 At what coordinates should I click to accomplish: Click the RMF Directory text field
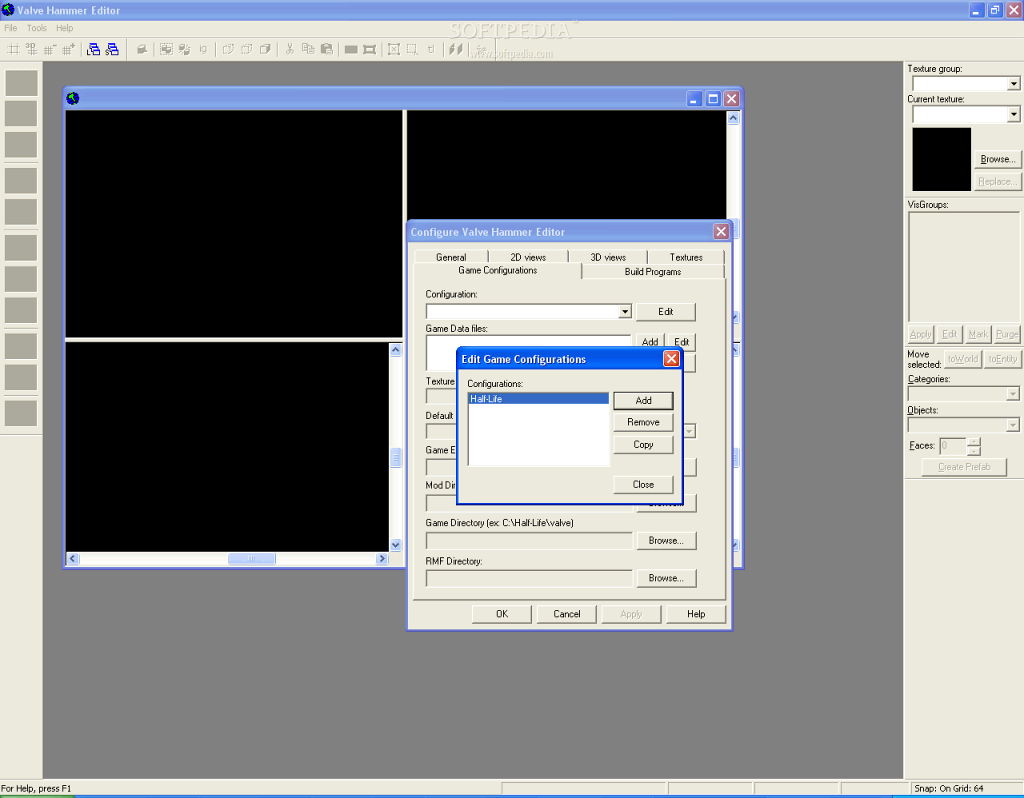click(529, 578)
